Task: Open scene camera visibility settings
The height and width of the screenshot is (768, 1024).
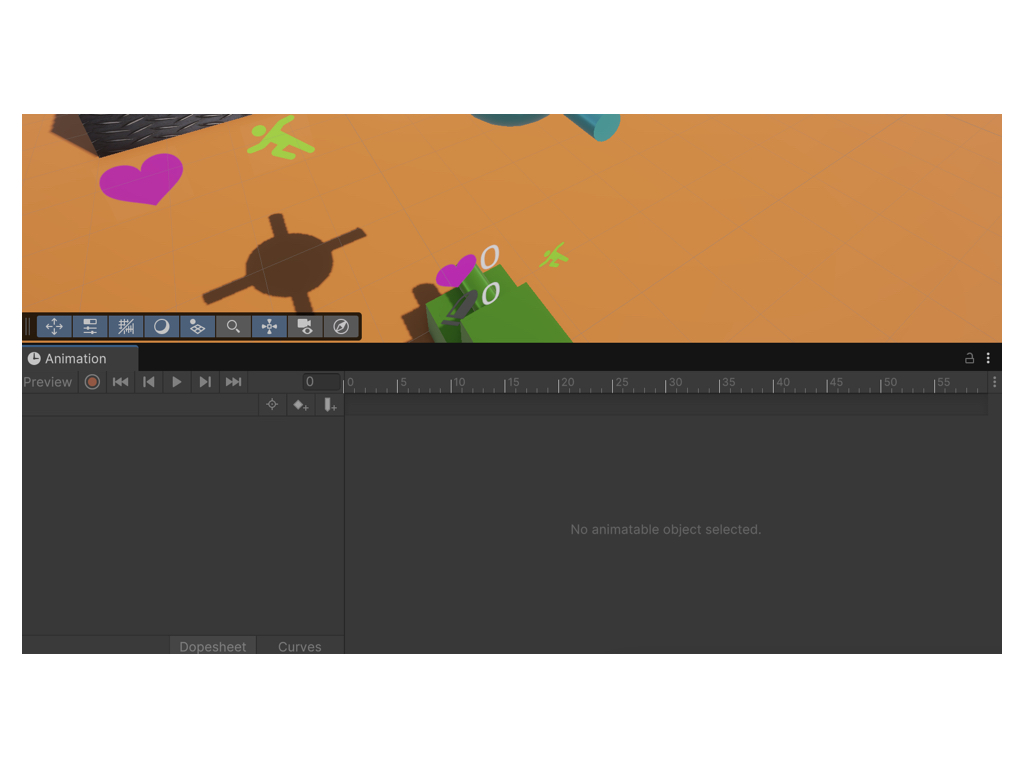Action: tap(305, 327)
